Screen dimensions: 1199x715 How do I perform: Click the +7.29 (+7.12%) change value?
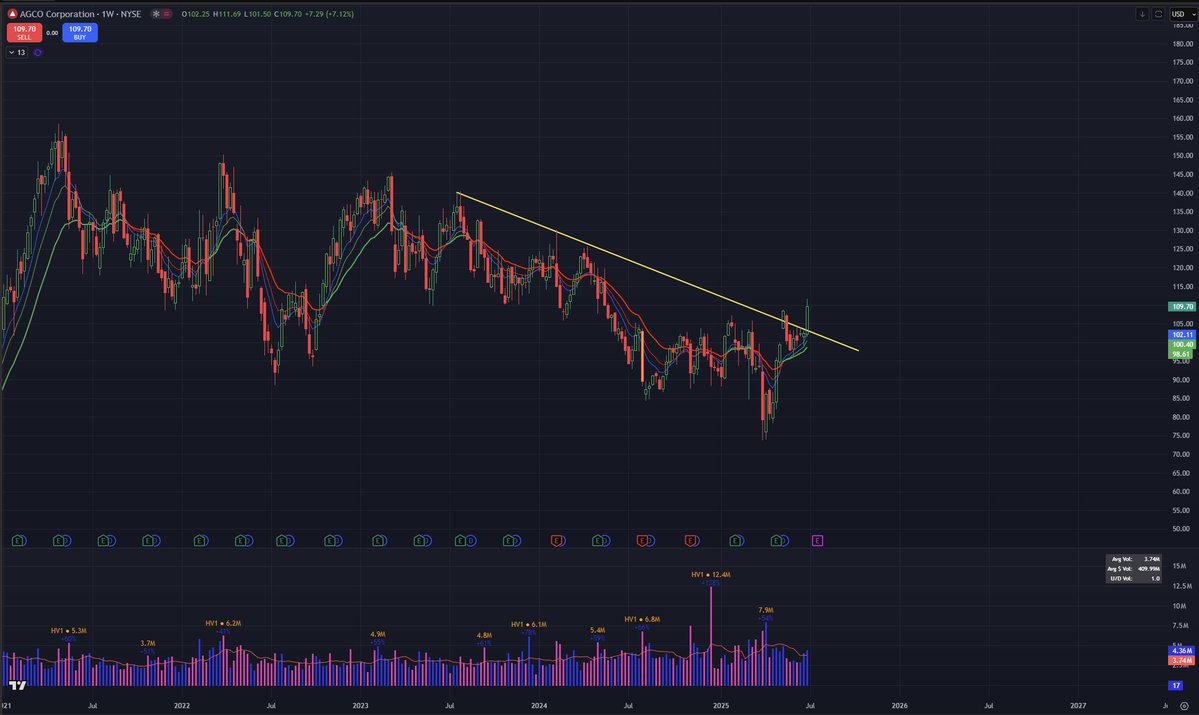pos(330,14)
